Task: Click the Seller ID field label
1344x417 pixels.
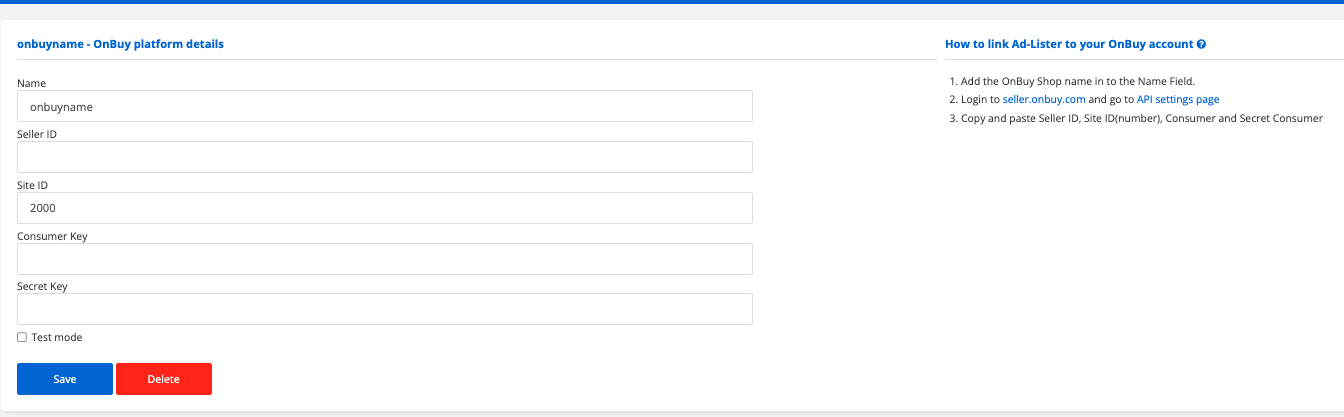Action: (38, 134)
